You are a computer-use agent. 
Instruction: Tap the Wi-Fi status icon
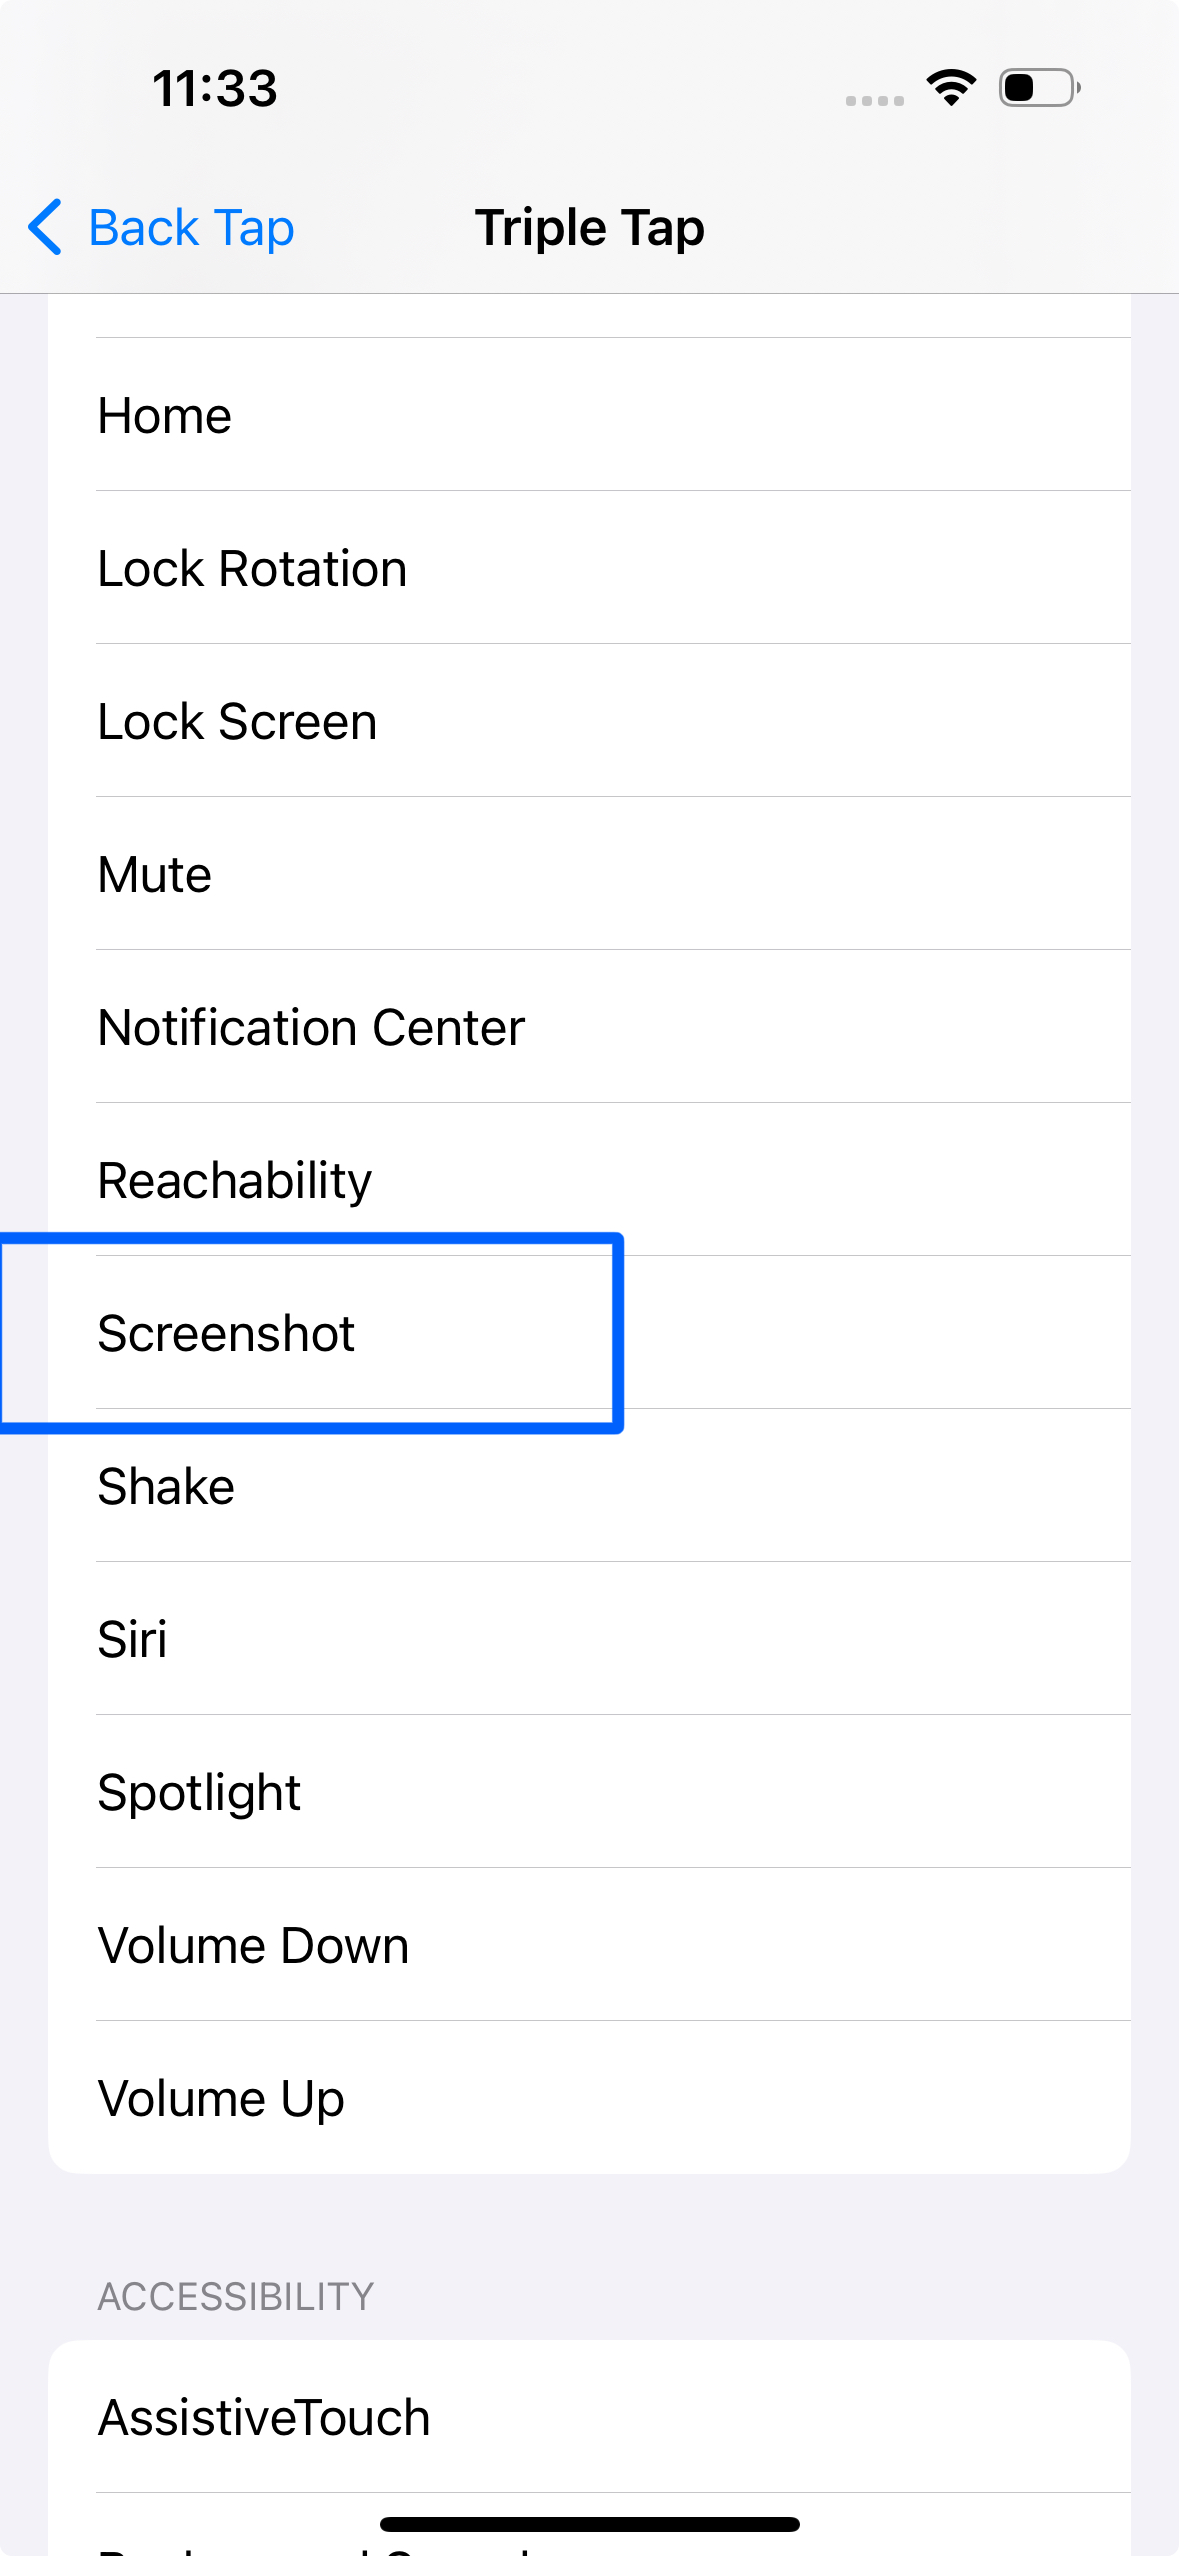click(x=951, y=88)
